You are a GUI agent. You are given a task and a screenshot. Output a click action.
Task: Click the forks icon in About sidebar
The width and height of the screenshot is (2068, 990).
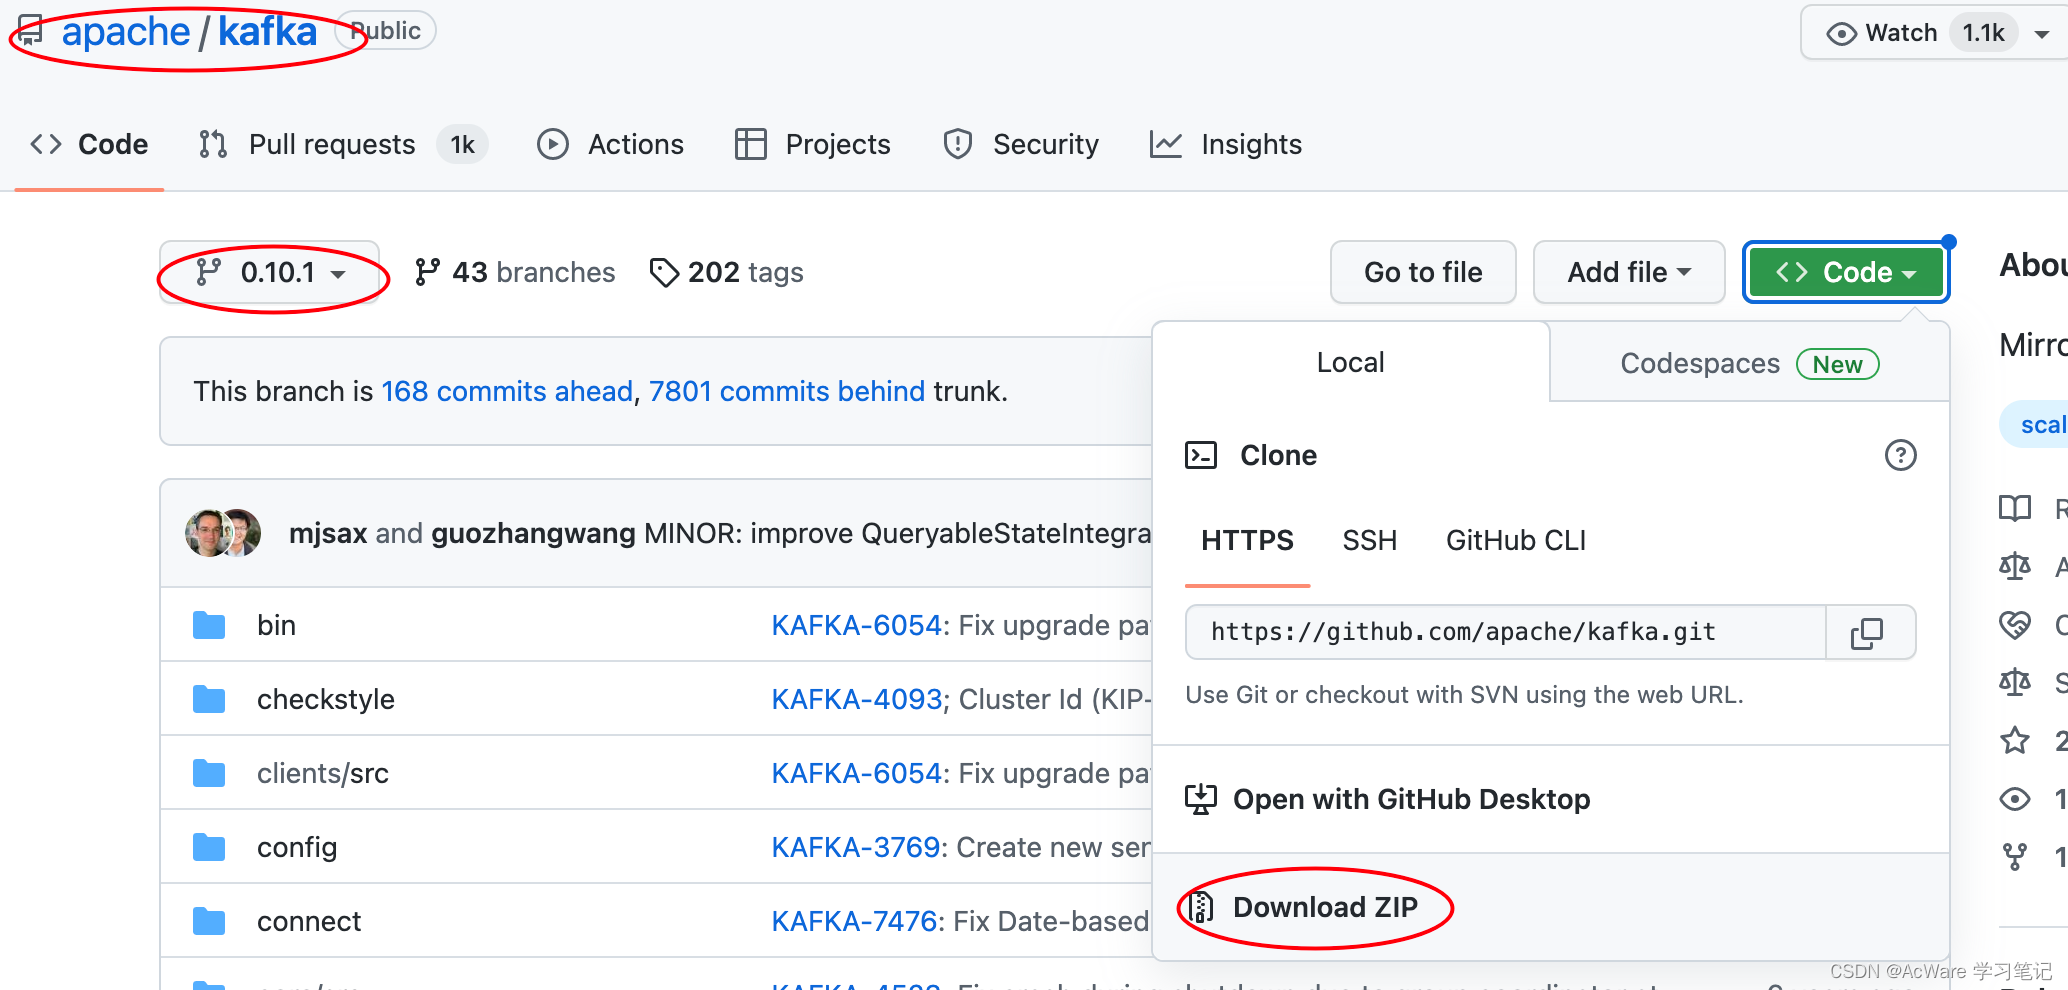pos(2015,856)
